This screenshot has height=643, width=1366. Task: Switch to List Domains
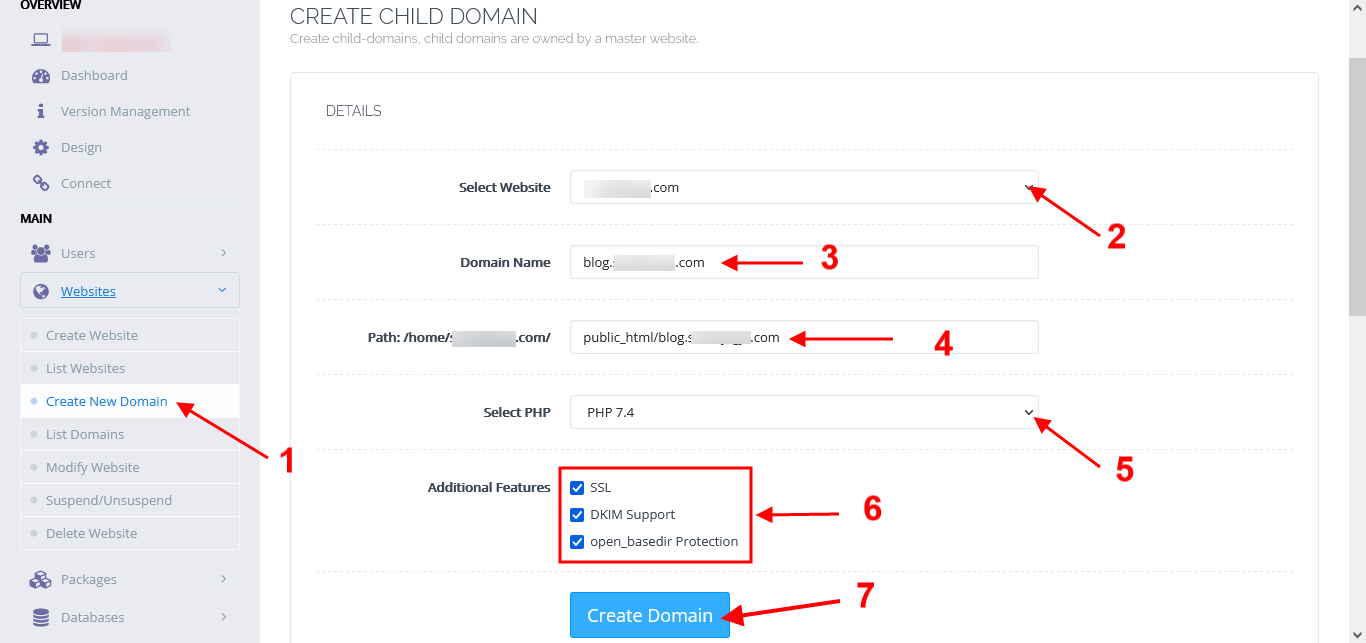(x=87, y=434)
